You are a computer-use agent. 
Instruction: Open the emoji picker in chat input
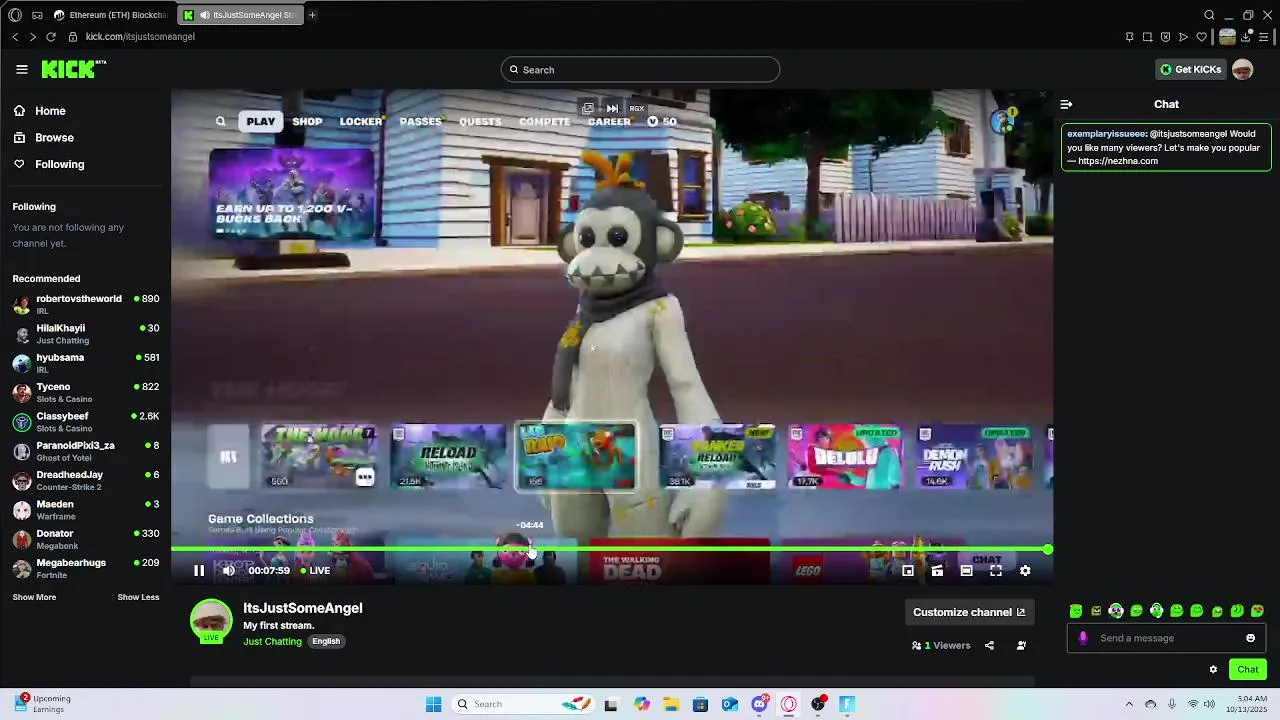pyautogui.click(x=1250, y=638)
